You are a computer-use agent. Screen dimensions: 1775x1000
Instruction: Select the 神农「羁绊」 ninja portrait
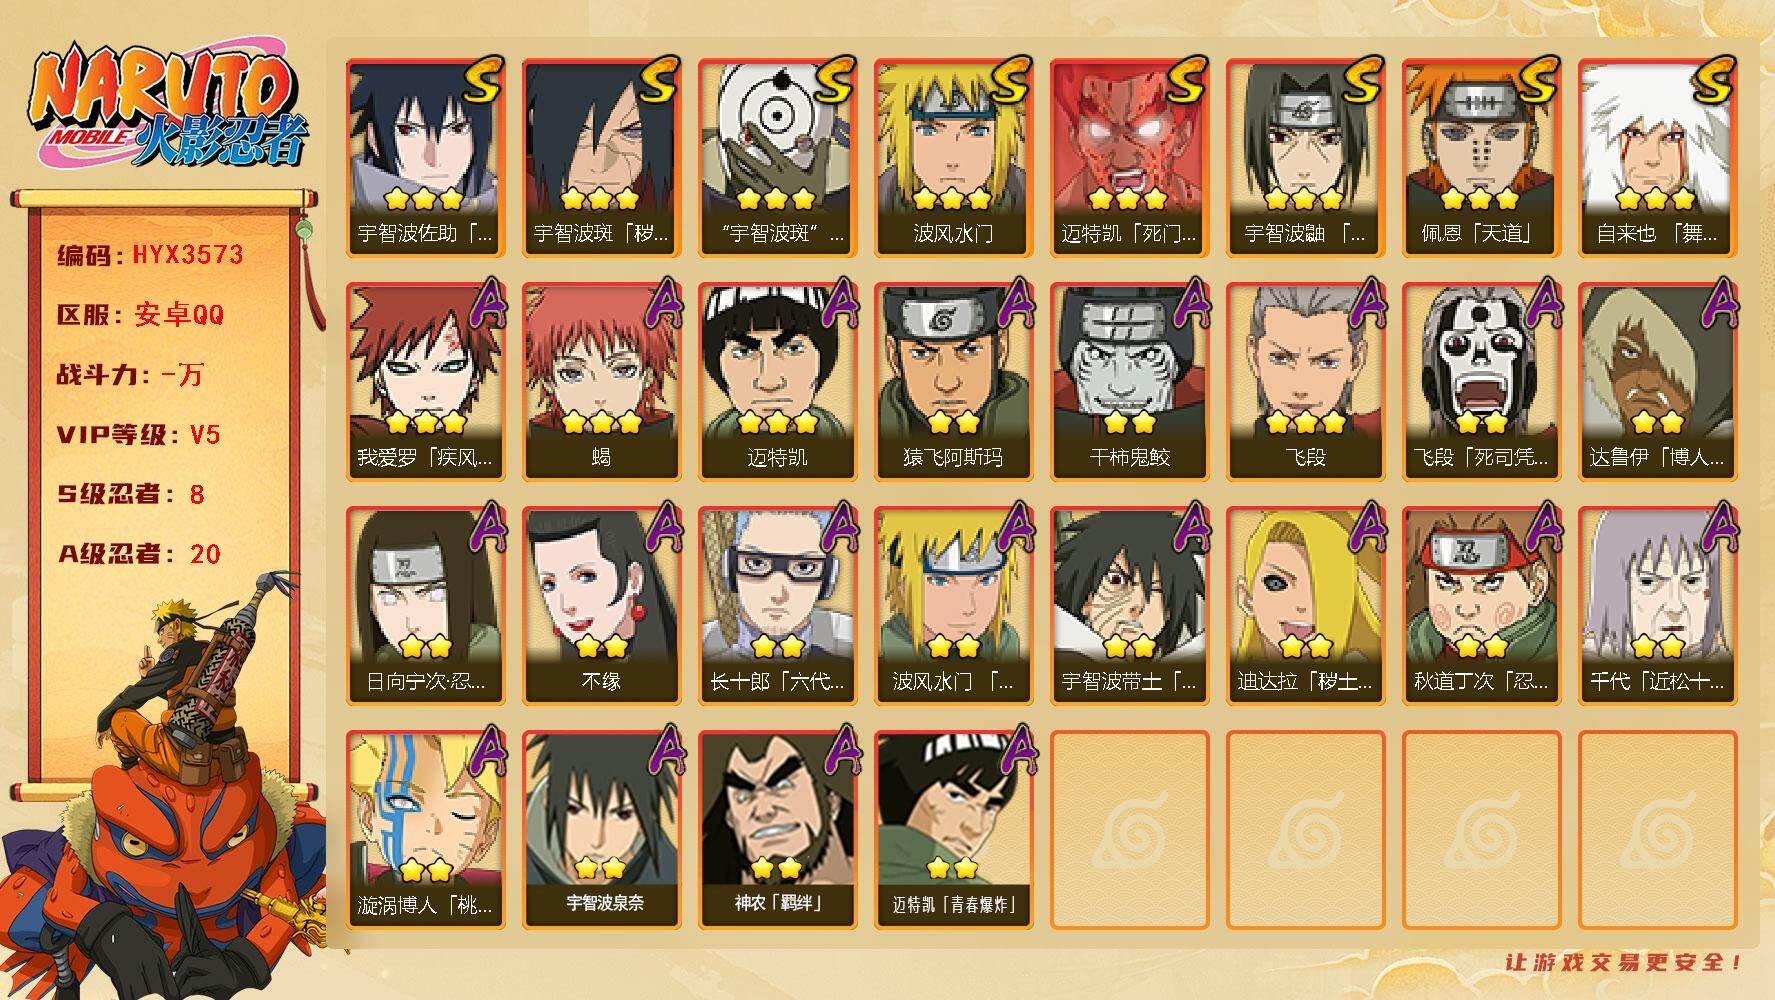(777, 830)
